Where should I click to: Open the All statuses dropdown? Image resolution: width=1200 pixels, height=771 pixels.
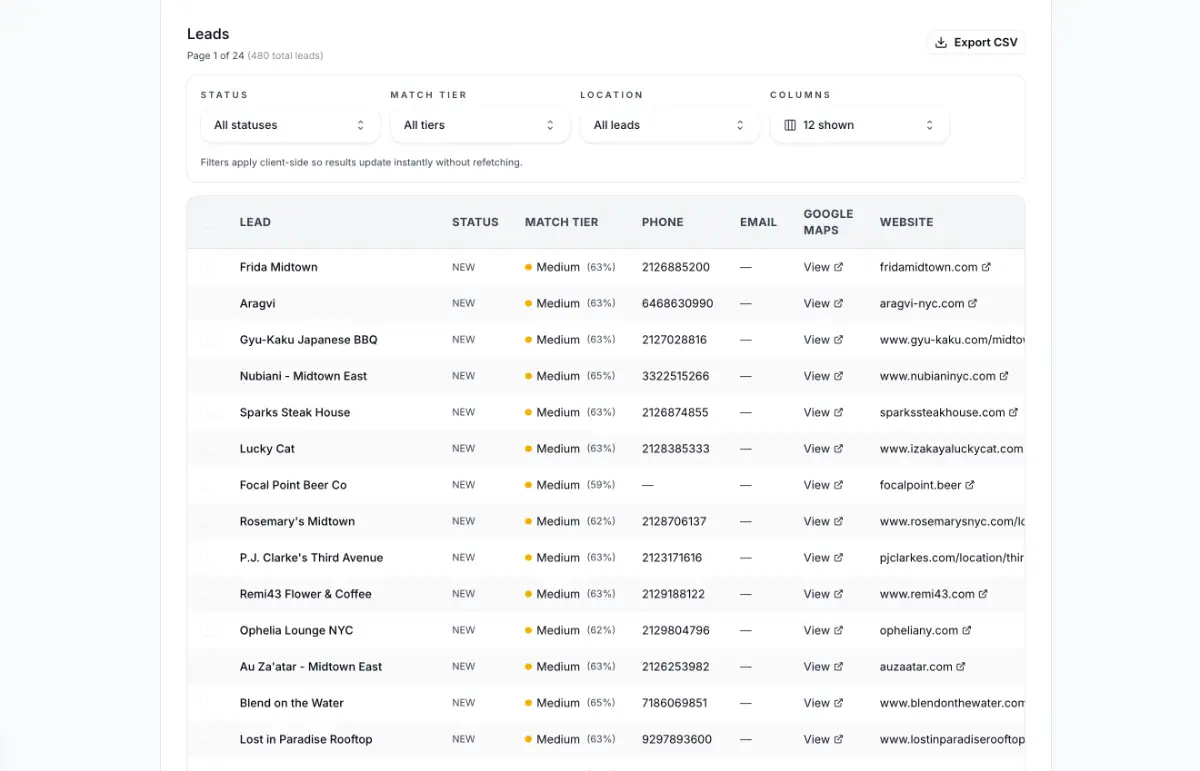[289, 125]
